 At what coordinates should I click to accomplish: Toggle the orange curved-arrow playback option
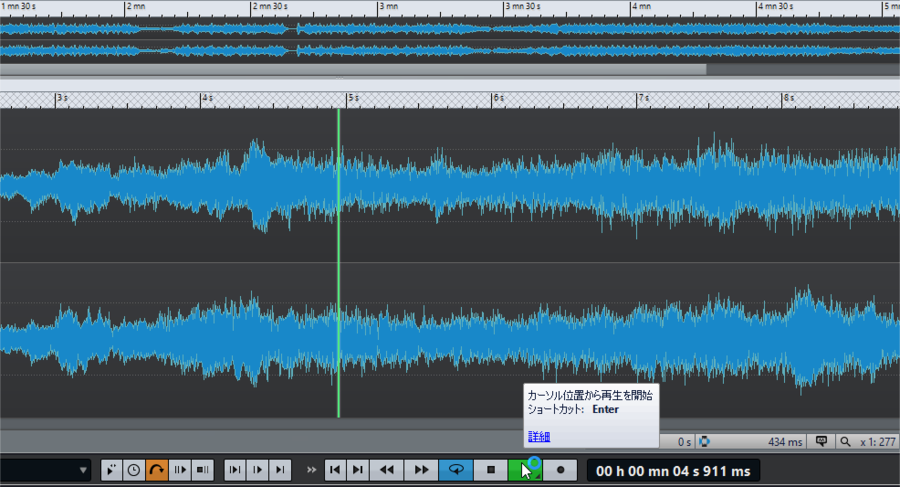(156, 470)
